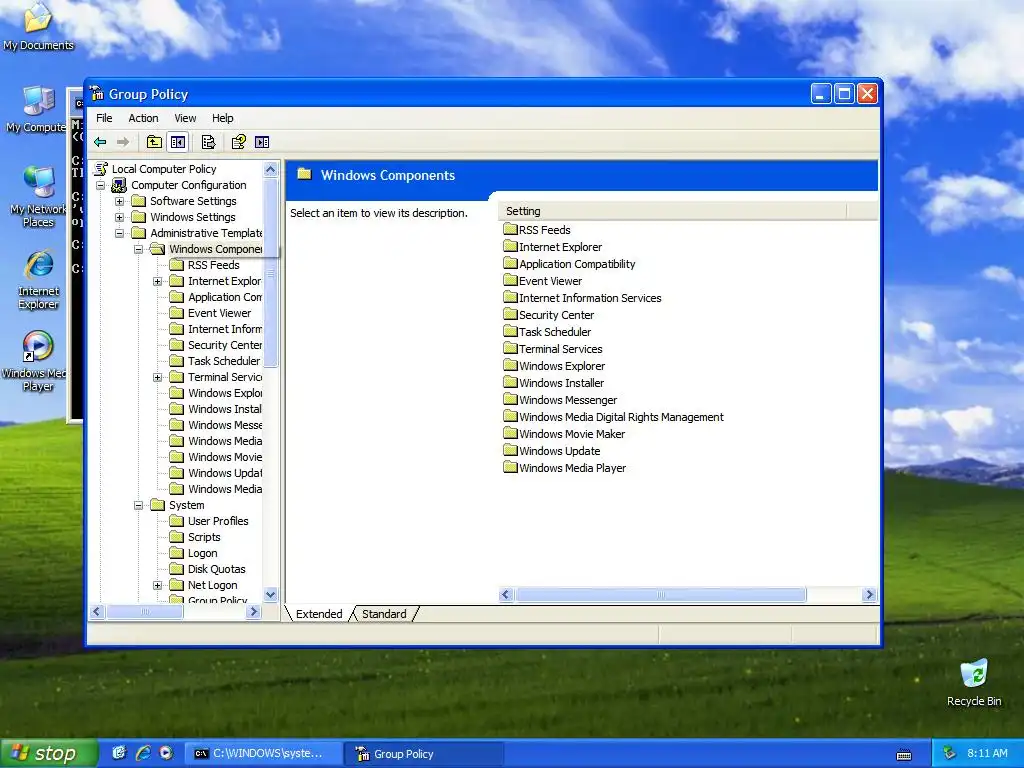Select Windows Explorer in the Setting list
Viewport: 1024px width, 768px height.
click(554, 366)
